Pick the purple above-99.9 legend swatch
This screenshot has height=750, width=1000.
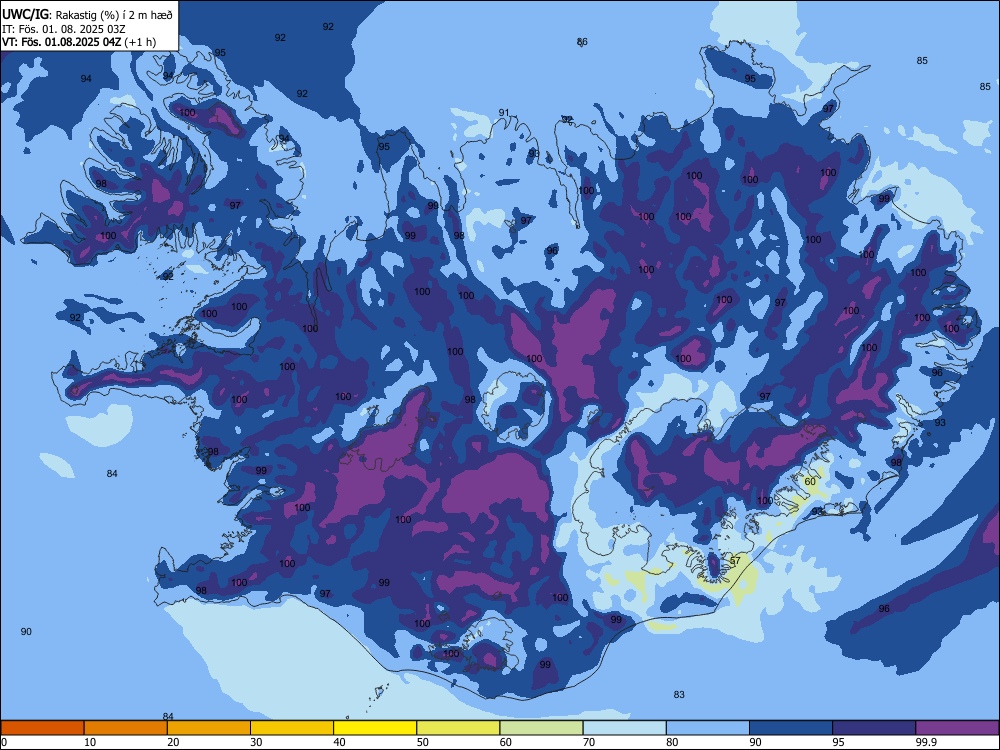(x=957, y=728)
